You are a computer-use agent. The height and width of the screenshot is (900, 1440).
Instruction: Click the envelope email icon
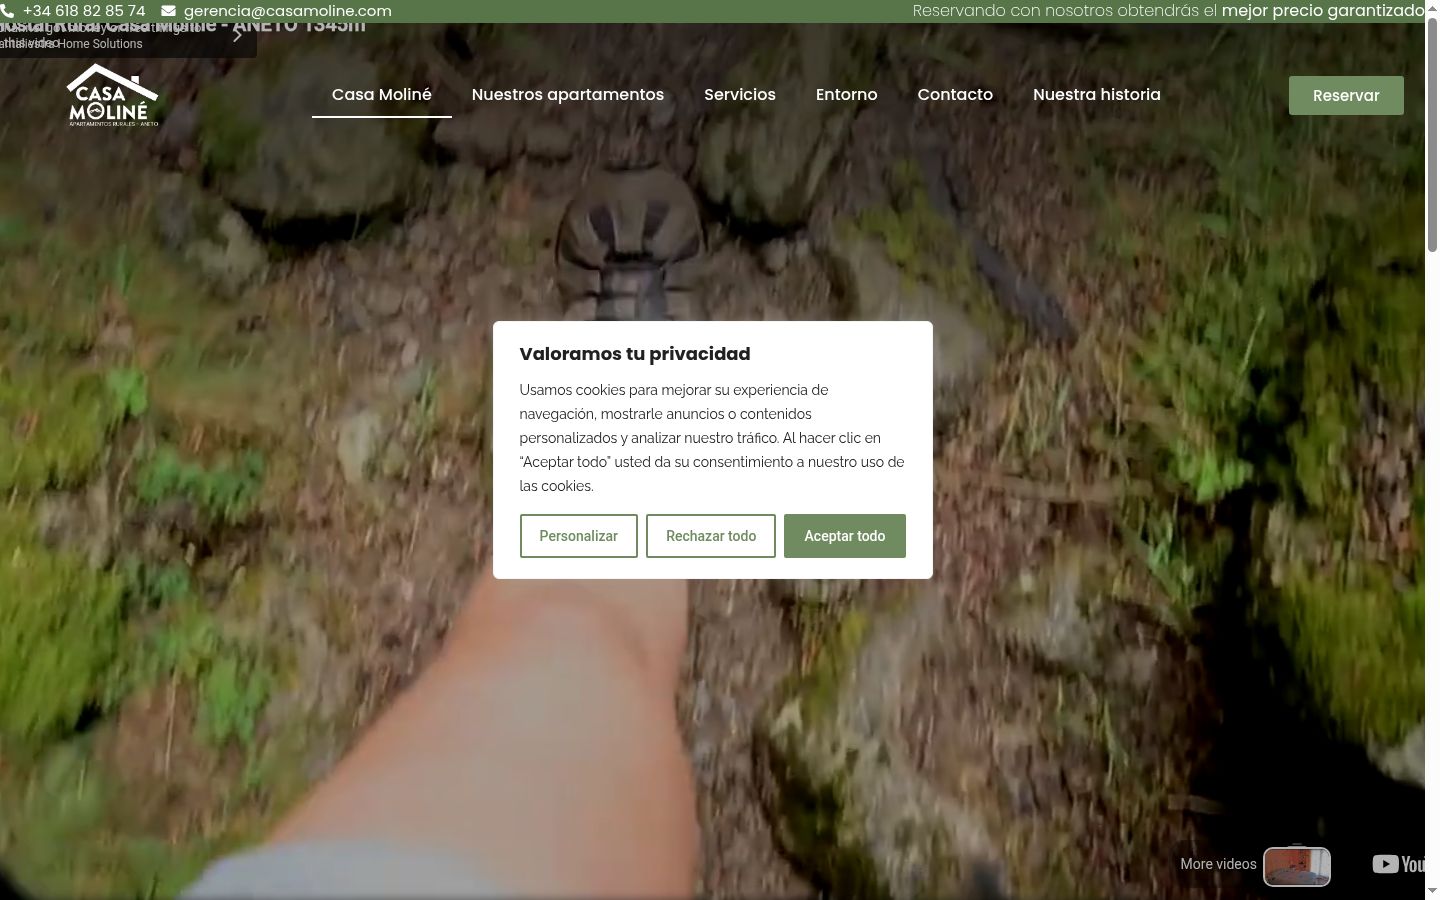click(168, 11)
